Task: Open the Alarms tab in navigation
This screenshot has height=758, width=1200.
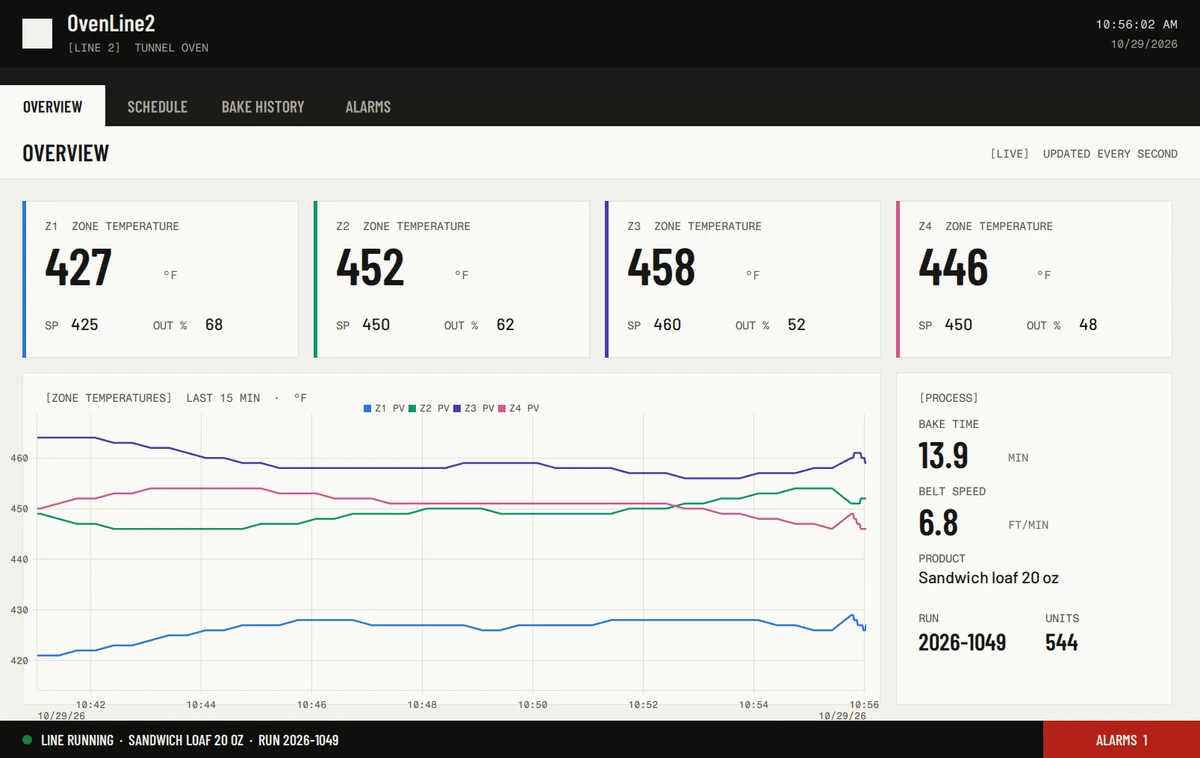Action: tap(368, 106)
